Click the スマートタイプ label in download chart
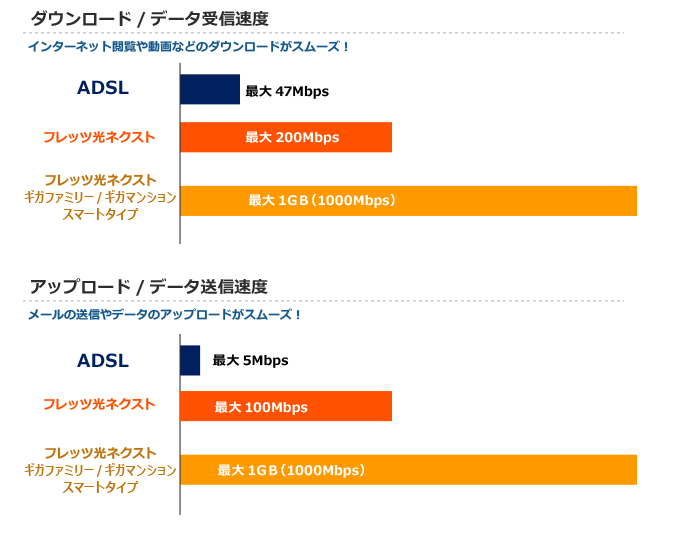 pyautogui.click(x=100, y=214)
